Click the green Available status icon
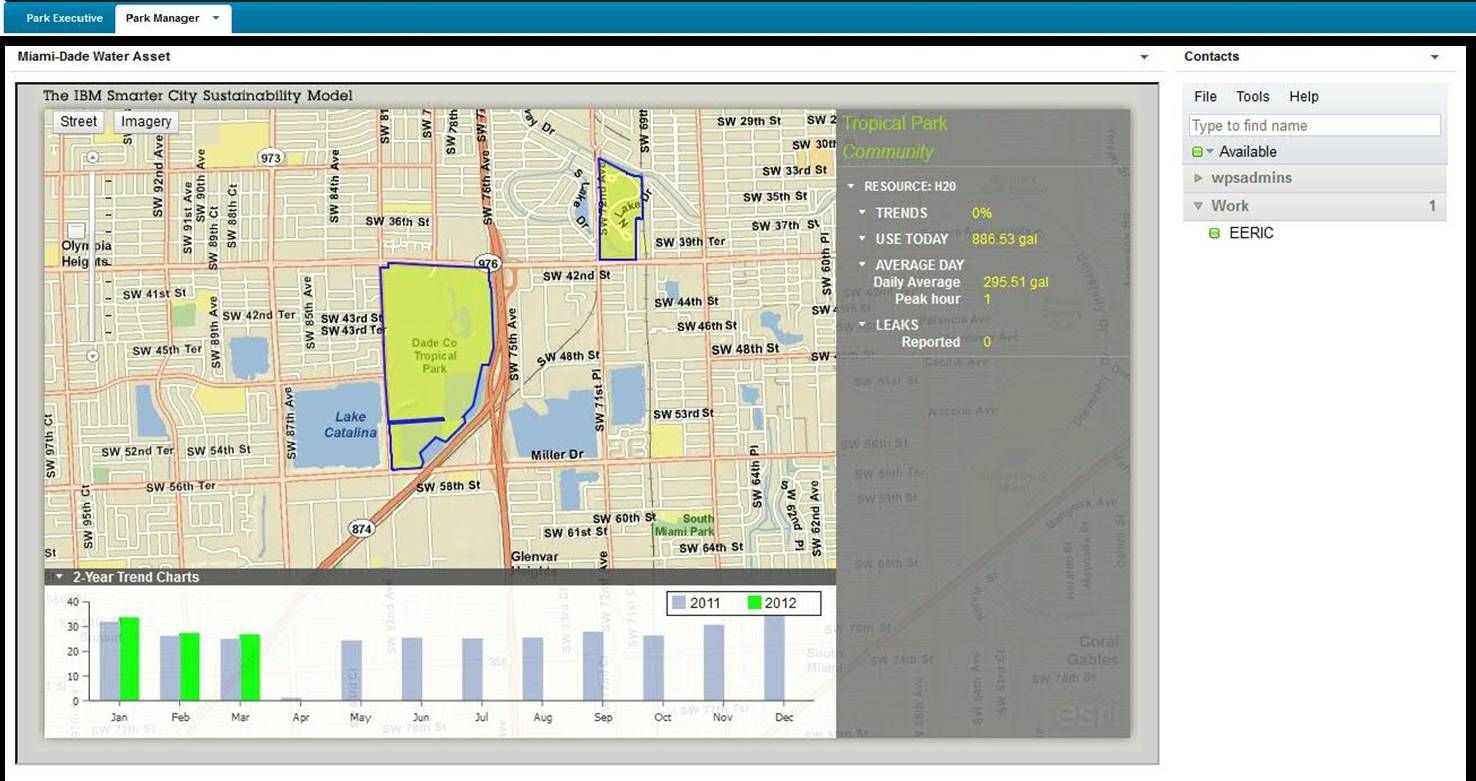 [x=1197, y=152]
